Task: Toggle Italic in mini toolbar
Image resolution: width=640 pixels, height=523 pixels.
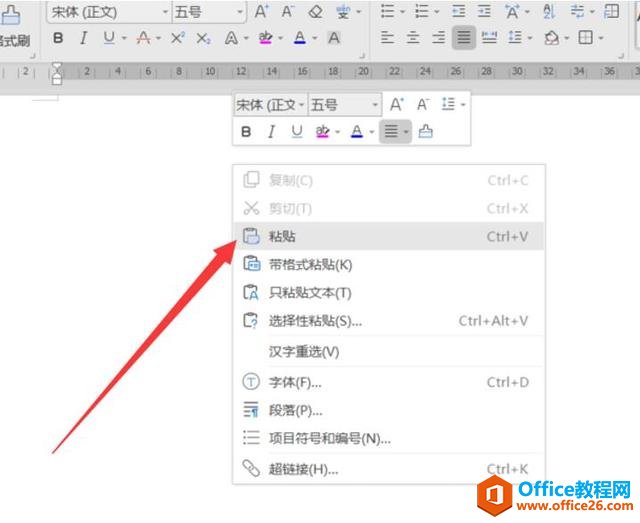Action: click(271, 131)
